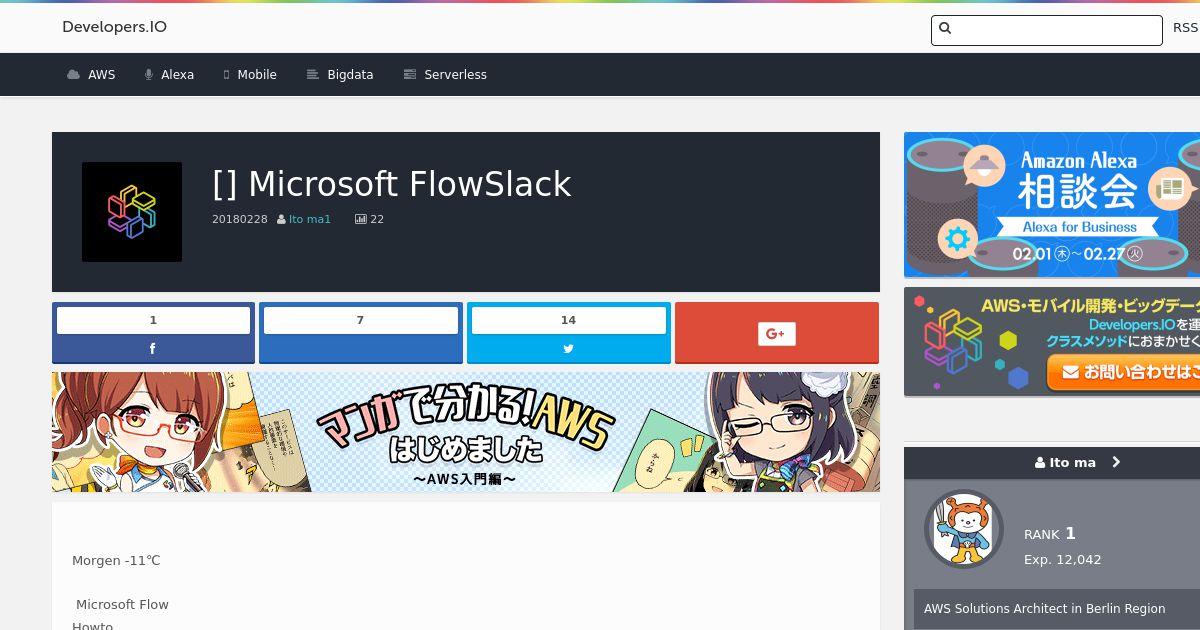
Task: Share via the Twitter bird button
Action: [568, 349]
